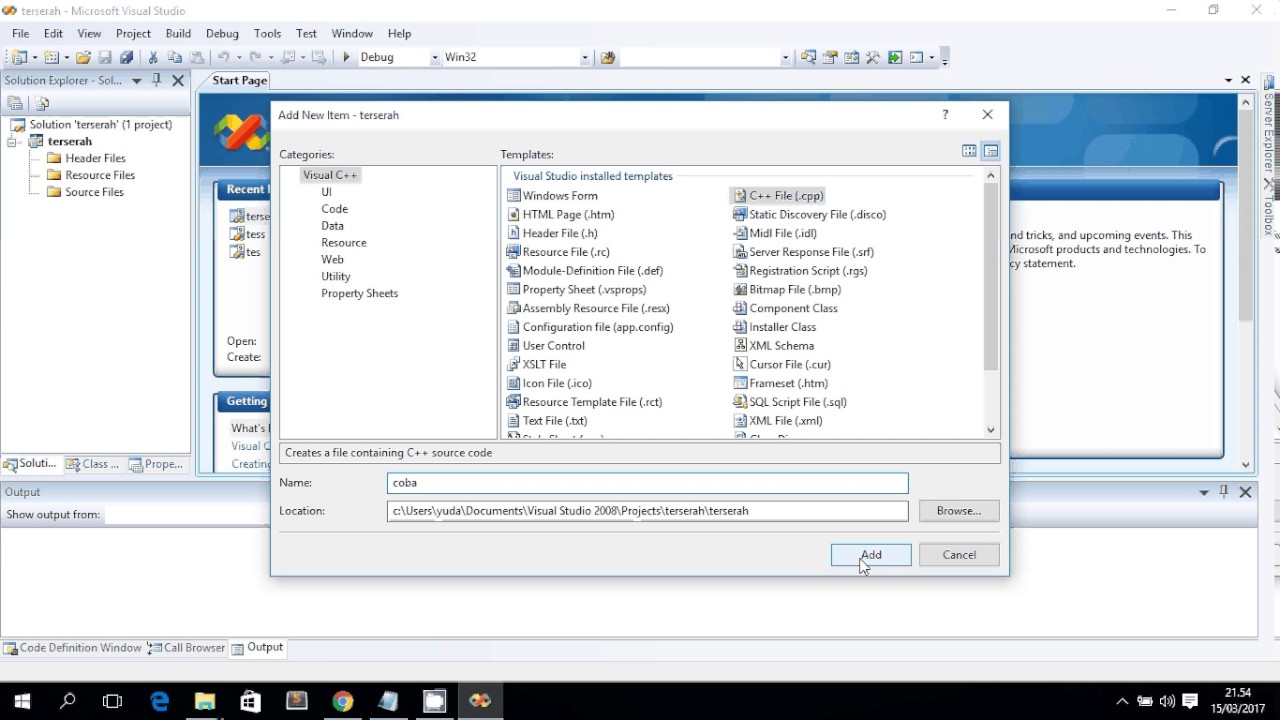The image size is (1280, 720).
Task: Click the Start Debugging play icon
Action: click(x=347, y=58)
